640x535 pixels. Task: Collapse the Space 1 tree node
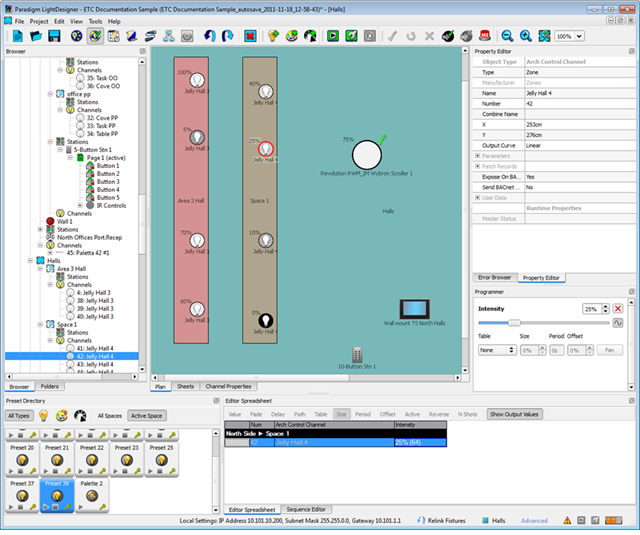point(40,324)
